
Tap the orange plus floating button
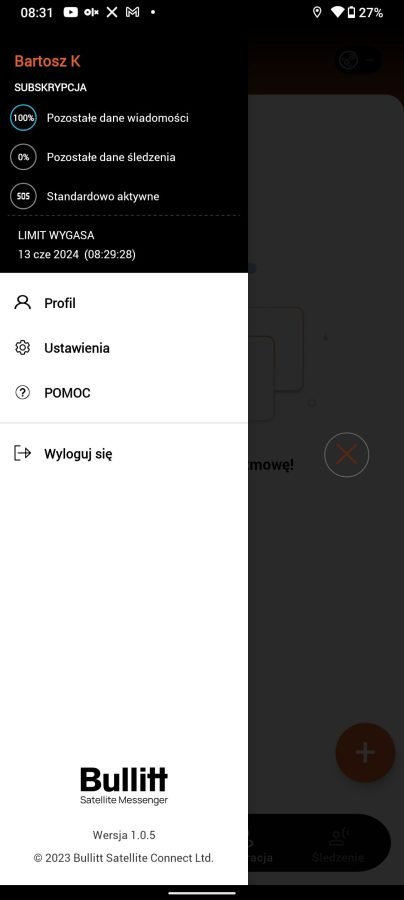(365, 752)
